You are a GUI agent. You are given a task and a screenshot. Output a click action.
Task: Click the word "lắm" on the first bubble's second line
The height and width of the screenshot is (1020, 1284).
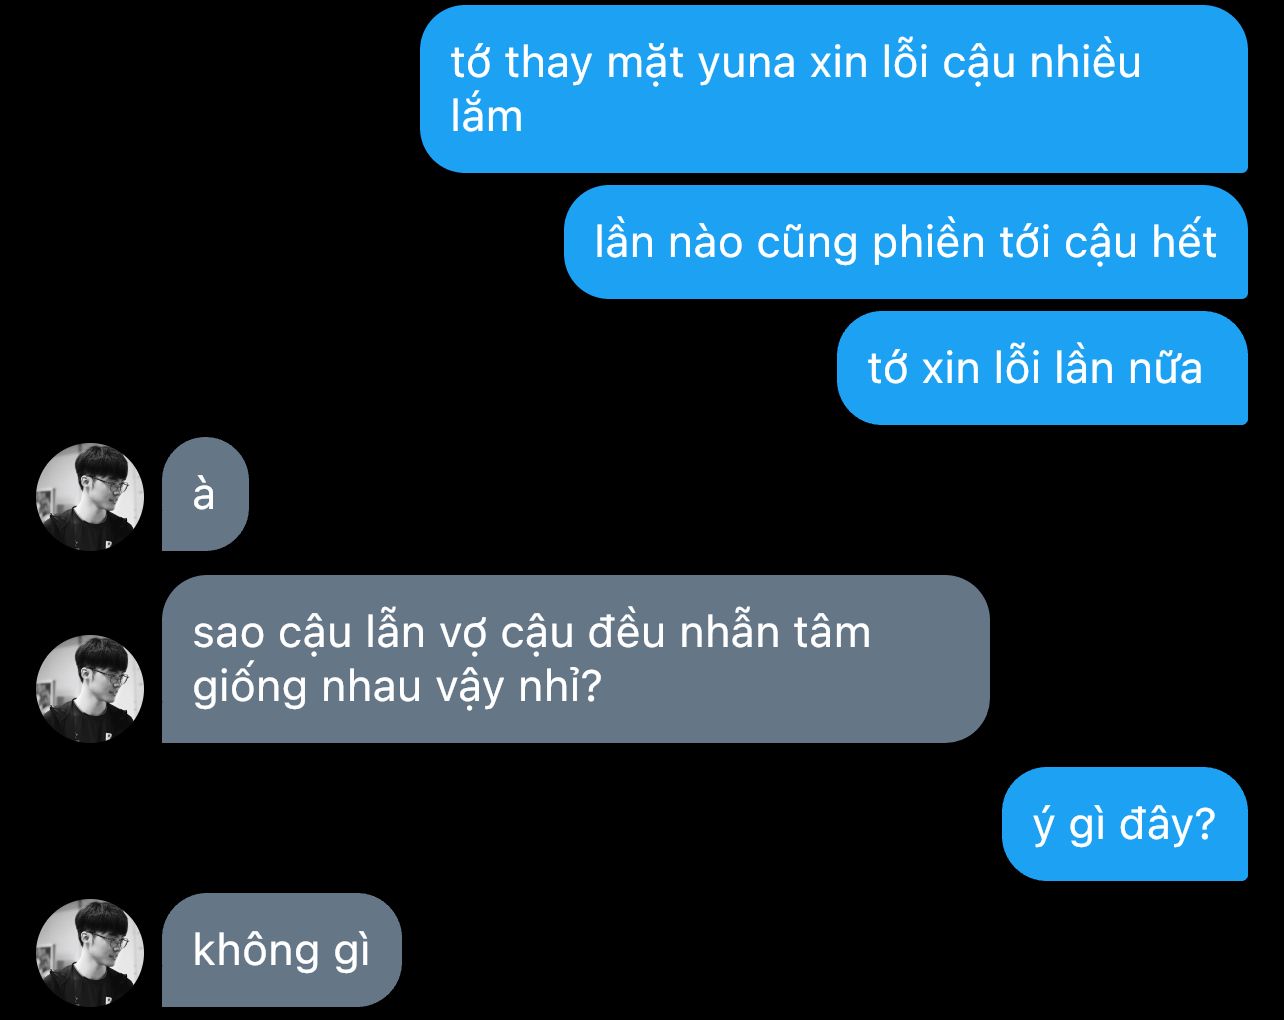pos(487,116)
